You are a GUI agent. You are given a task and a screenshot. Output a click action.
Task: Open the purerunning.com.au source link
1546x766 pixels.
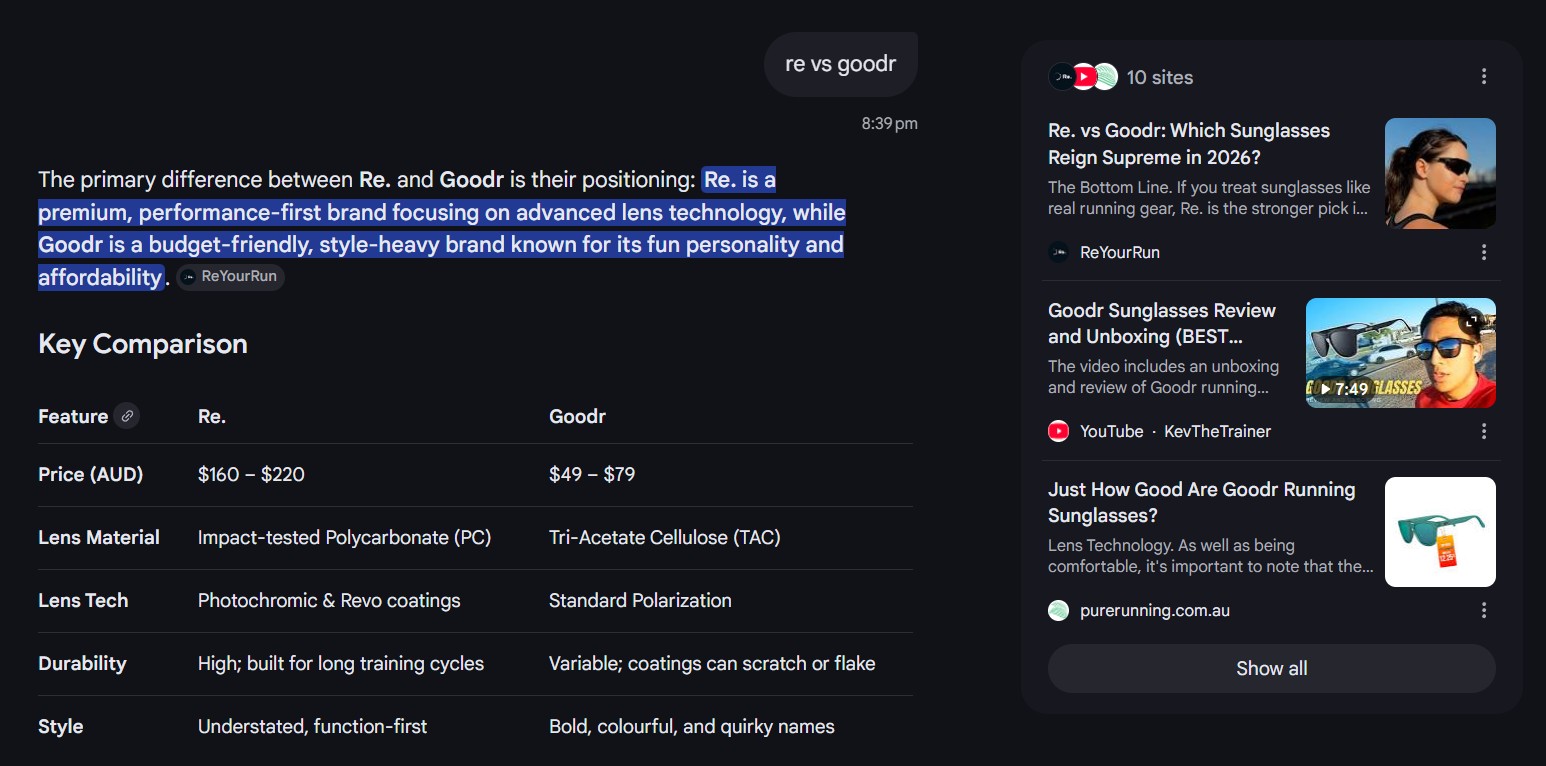tap(1155, 609)
